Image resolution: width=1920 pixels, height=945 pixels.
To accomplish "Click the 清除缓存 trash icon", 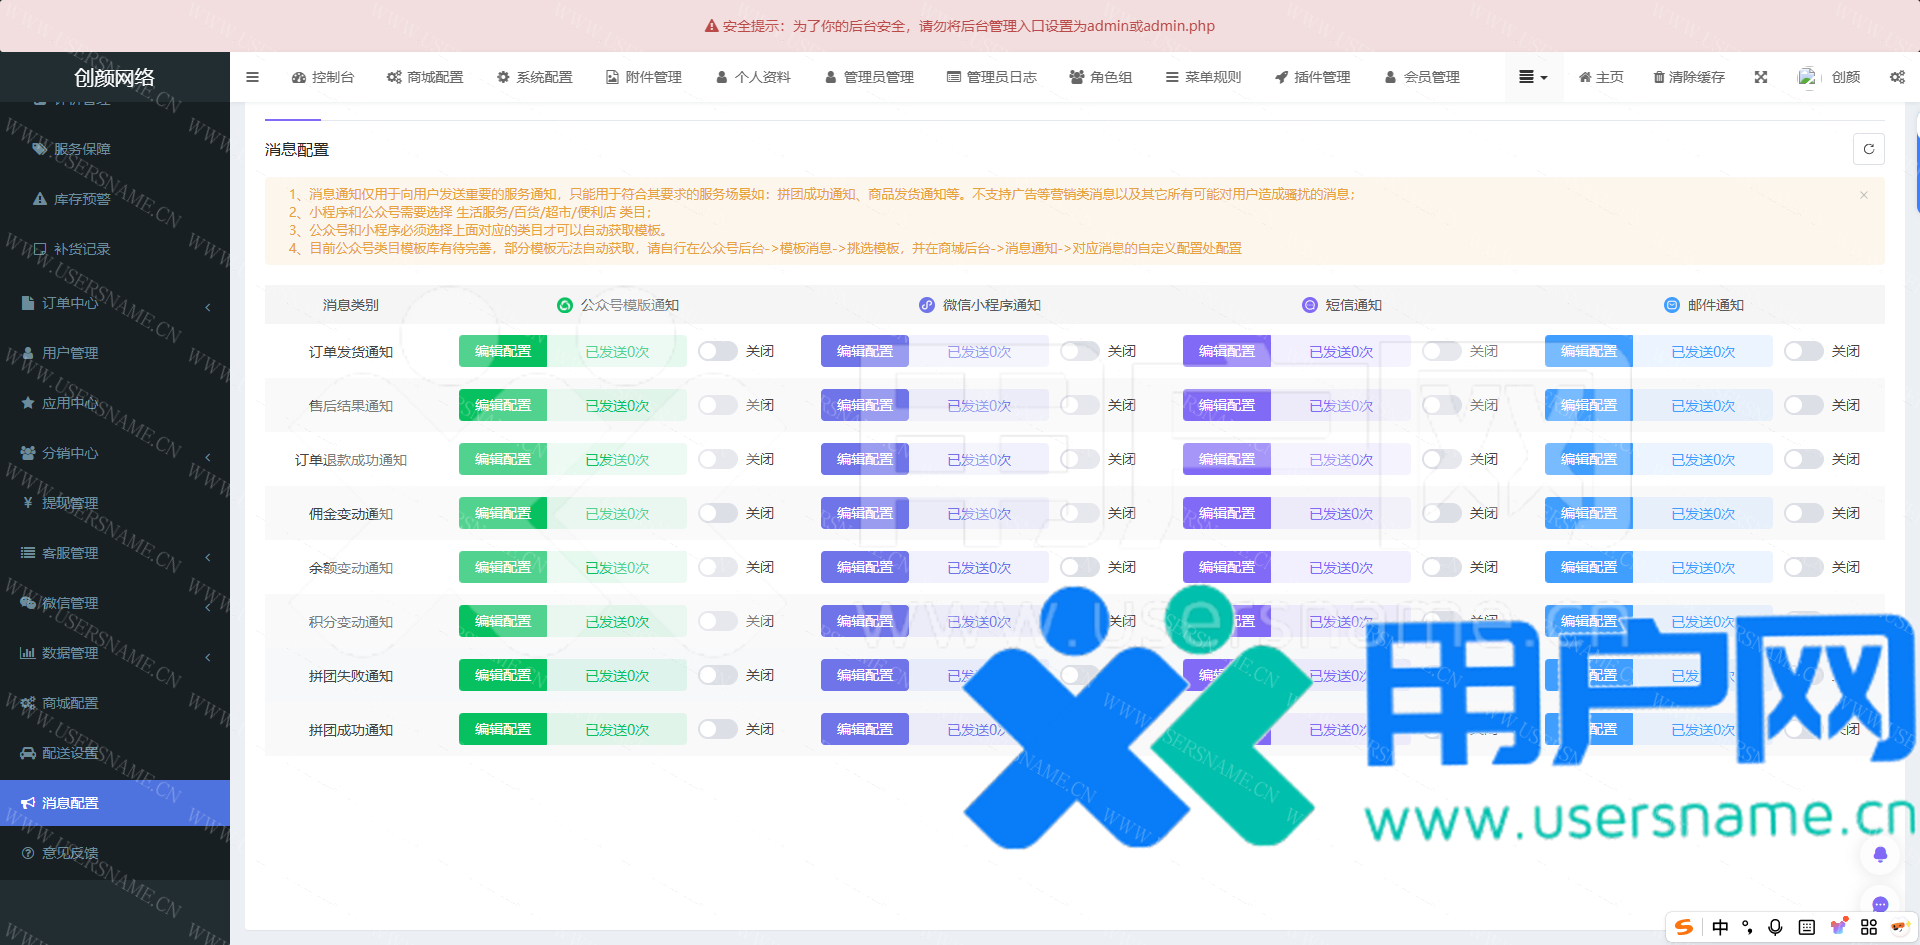I will tap(1659, 77).
